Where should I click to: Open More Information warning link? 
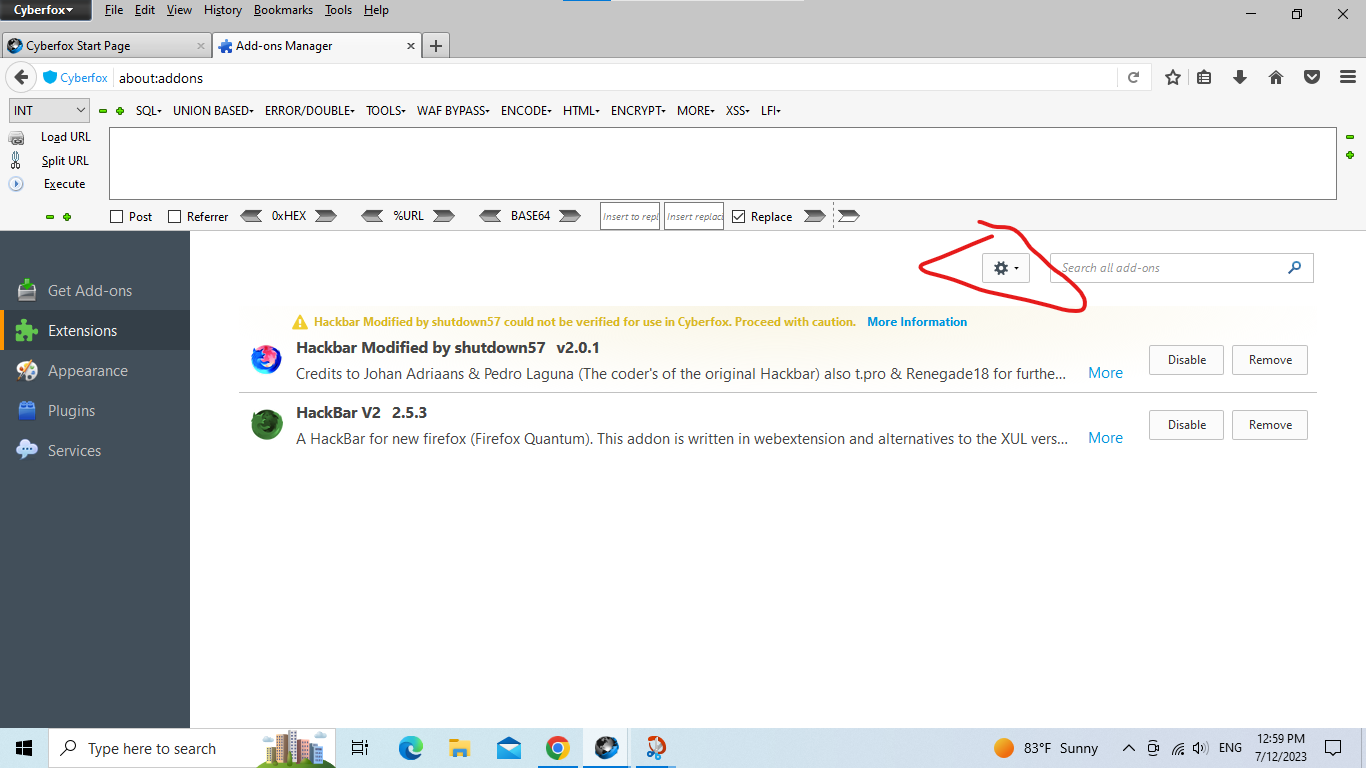coord(917,322)
